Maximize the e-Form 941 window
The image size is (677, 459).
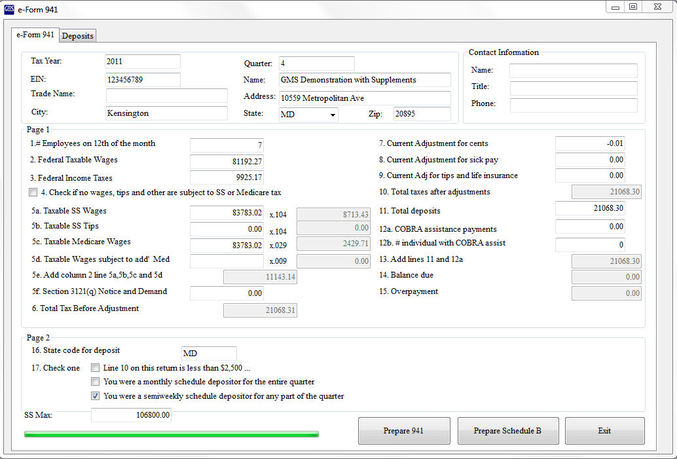[x=633, y=7]
